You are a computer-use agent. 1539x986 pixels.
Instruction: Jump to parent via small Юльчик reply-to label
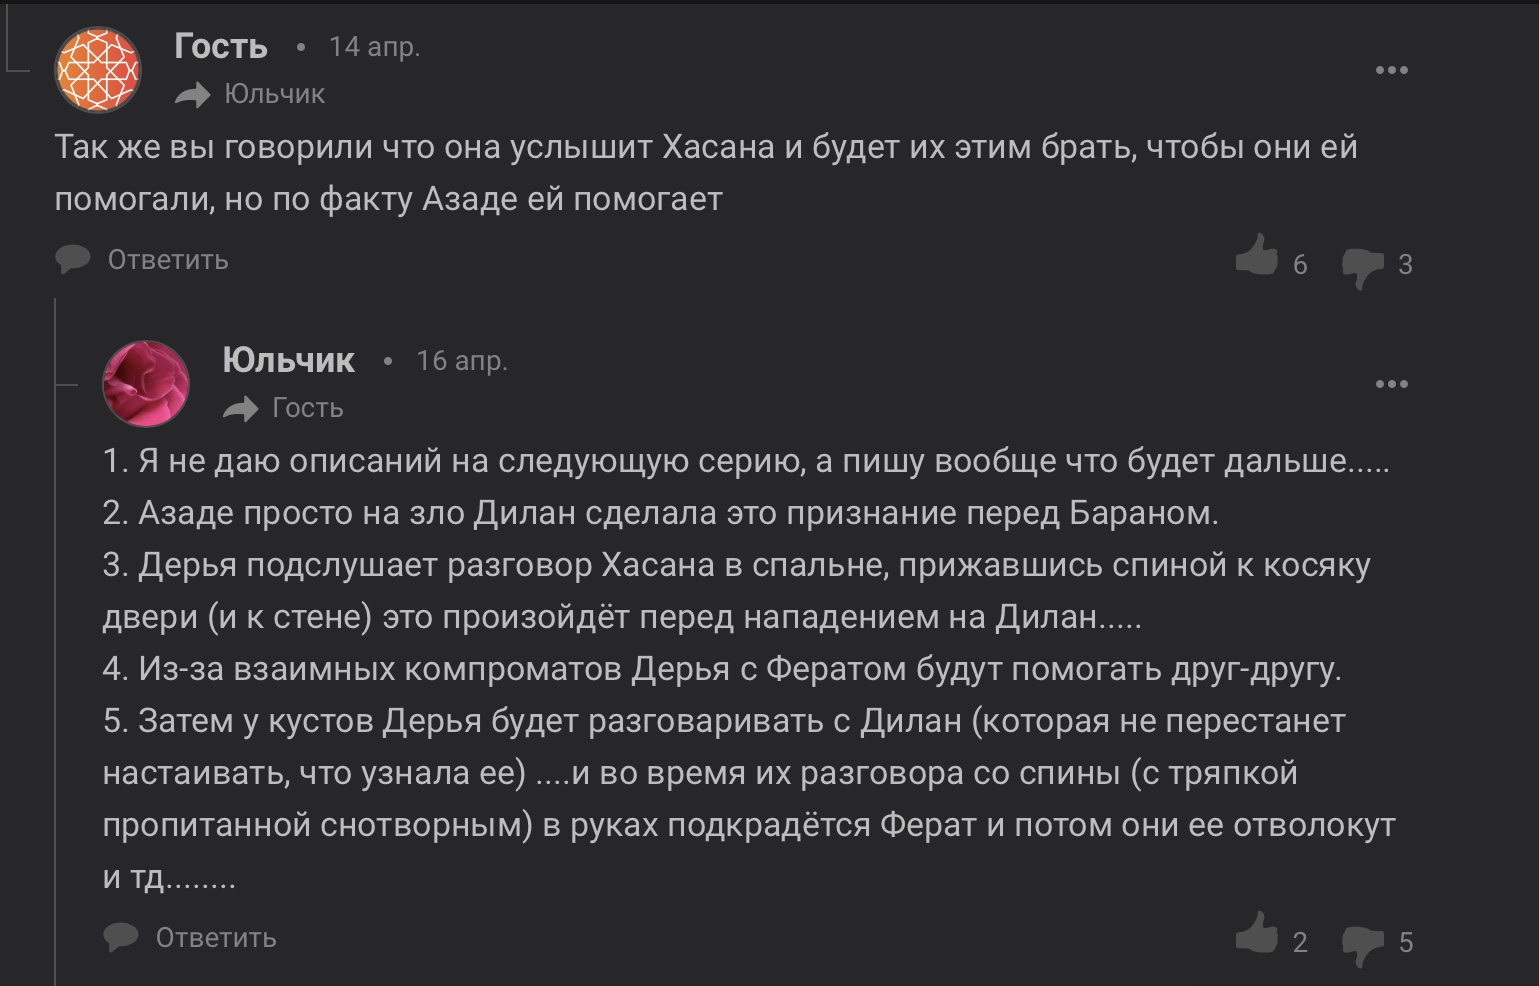275,94
